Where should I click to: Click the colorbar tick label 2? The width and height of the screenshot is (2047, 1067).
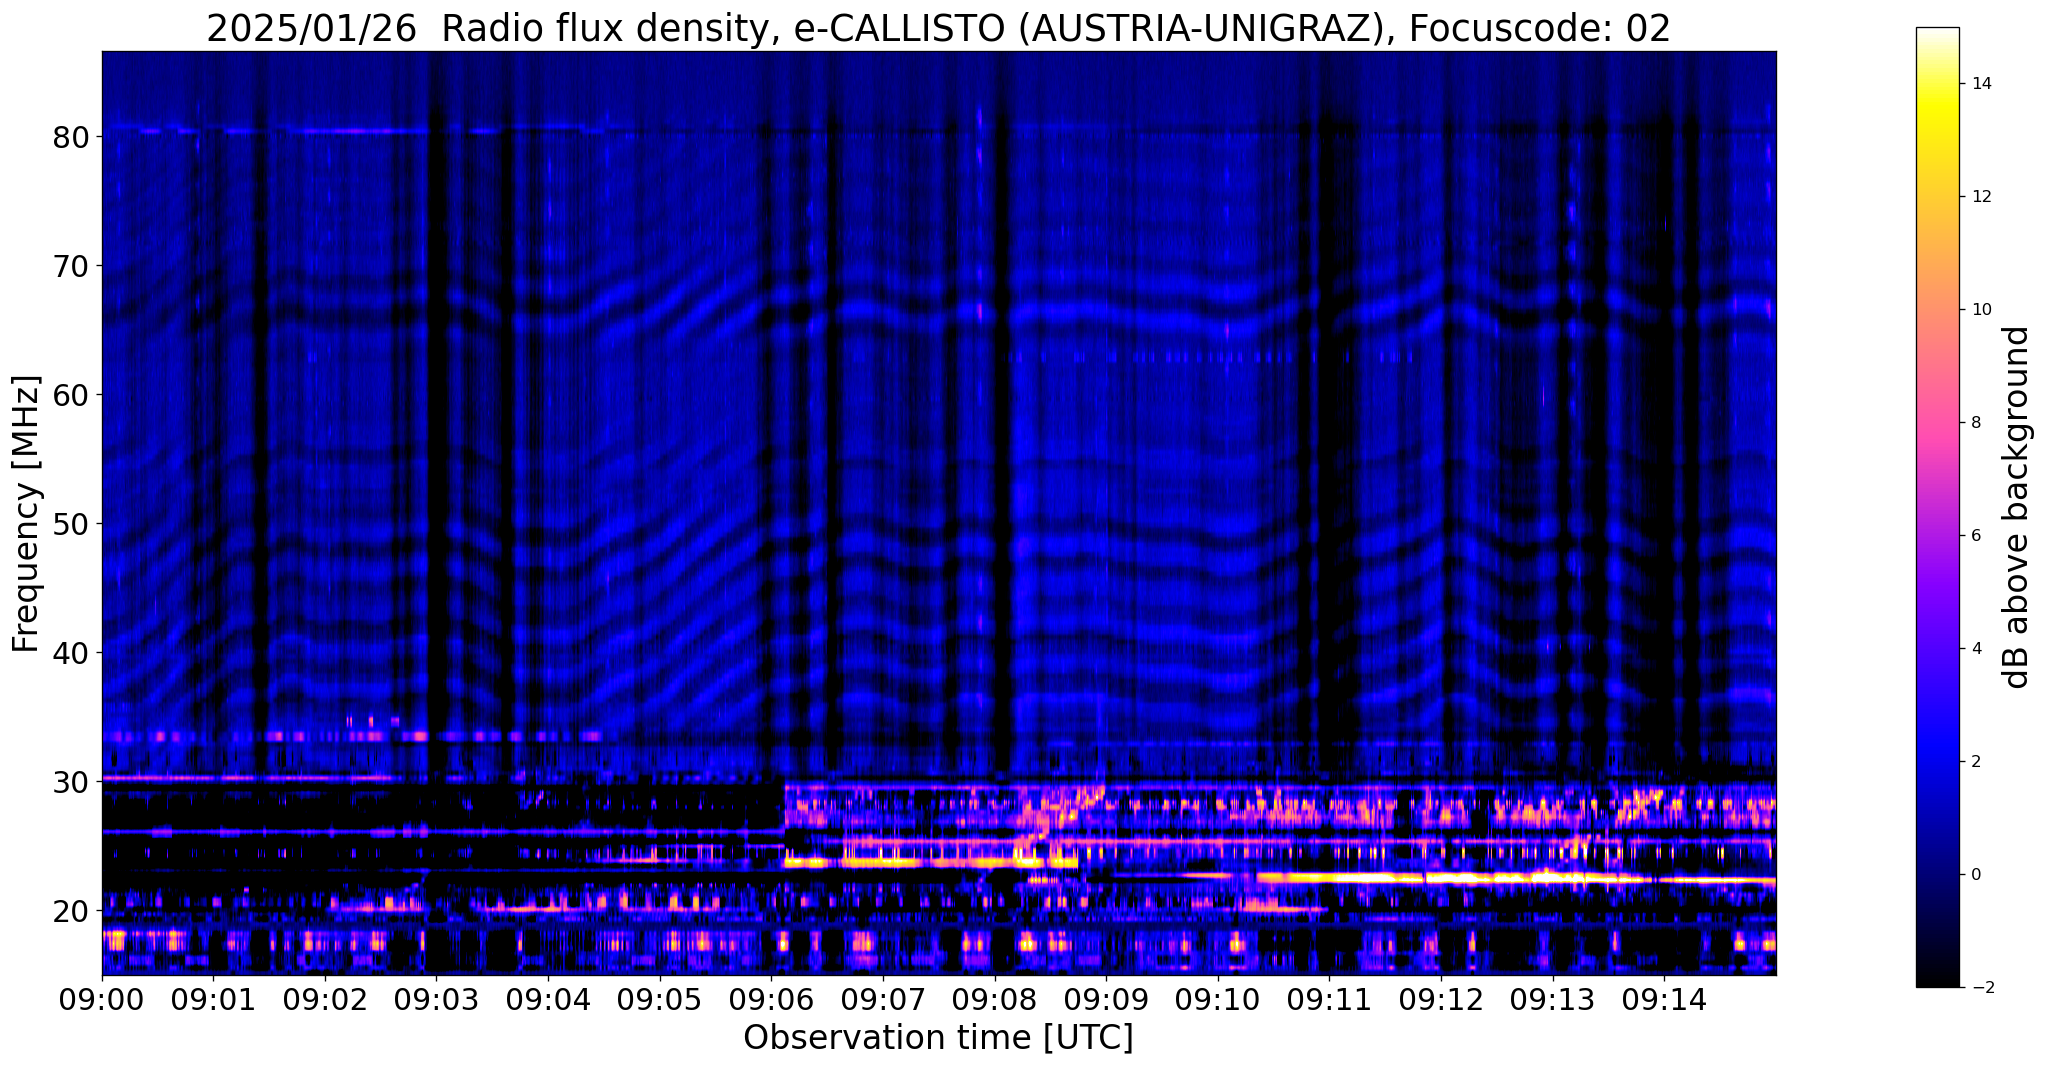coord(1977,762)
